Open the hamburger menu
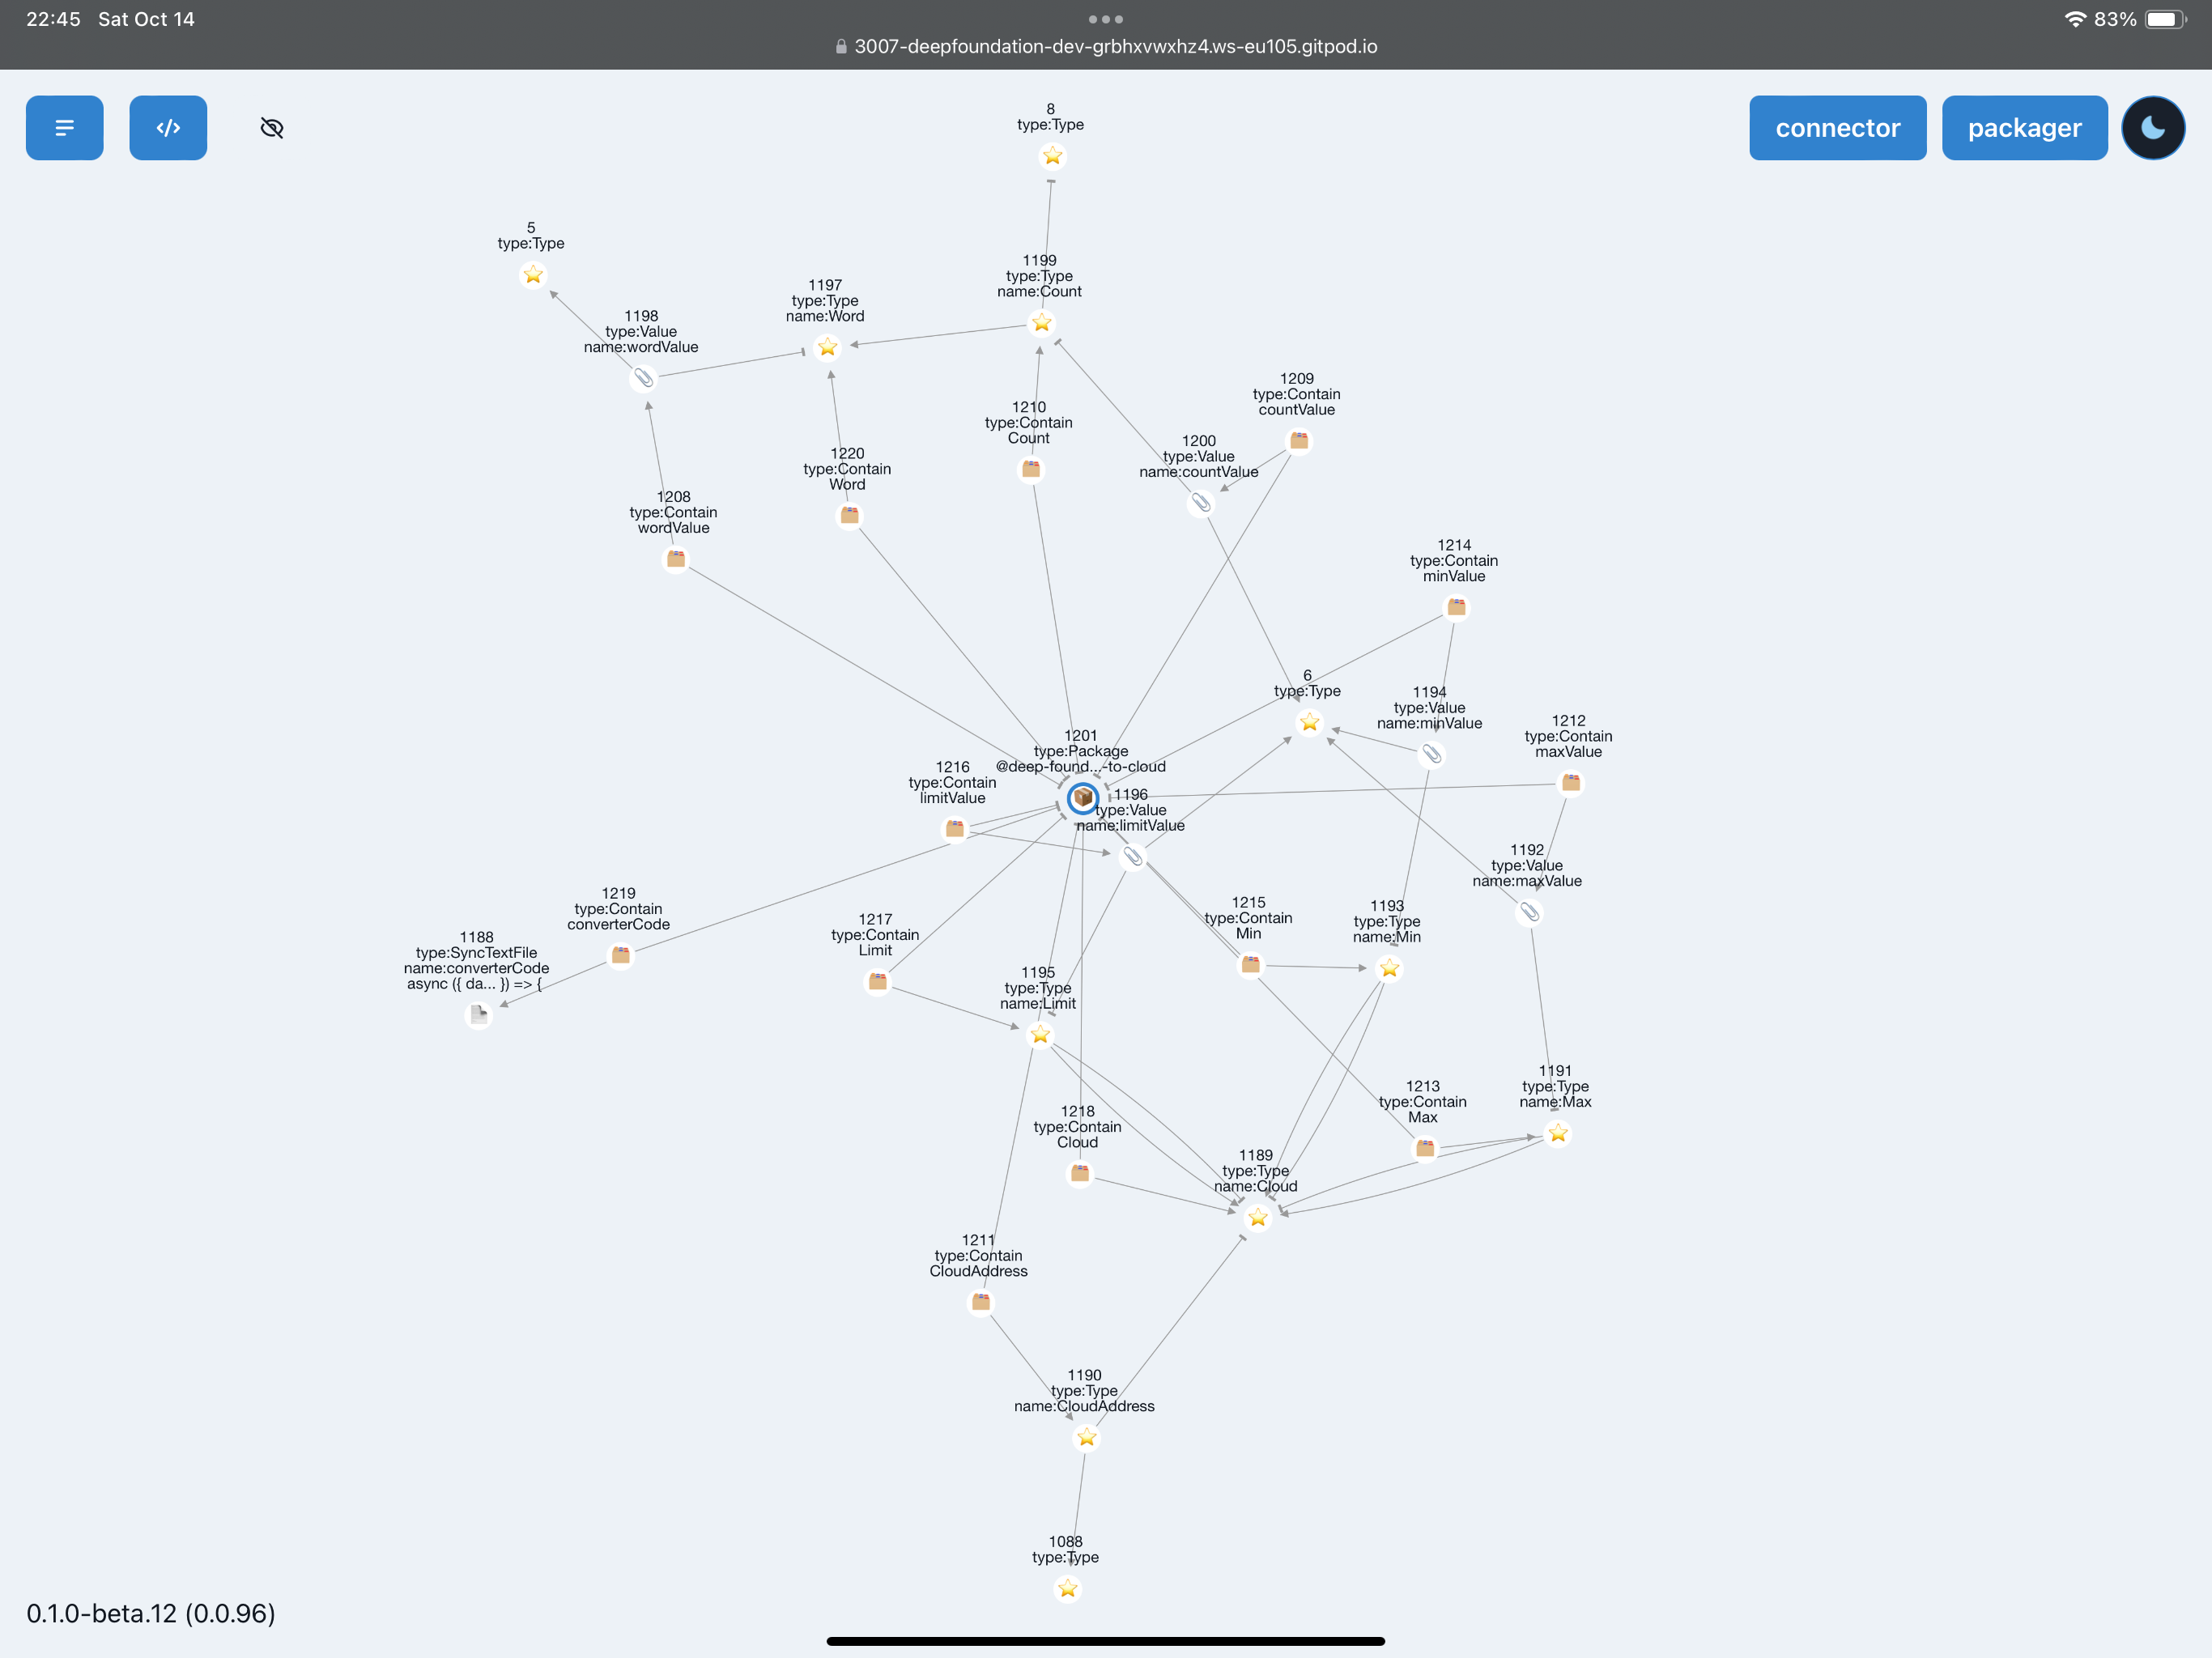Image resolution: width=2212 pixels, height=1658 pixels. [x=64, y=127]
